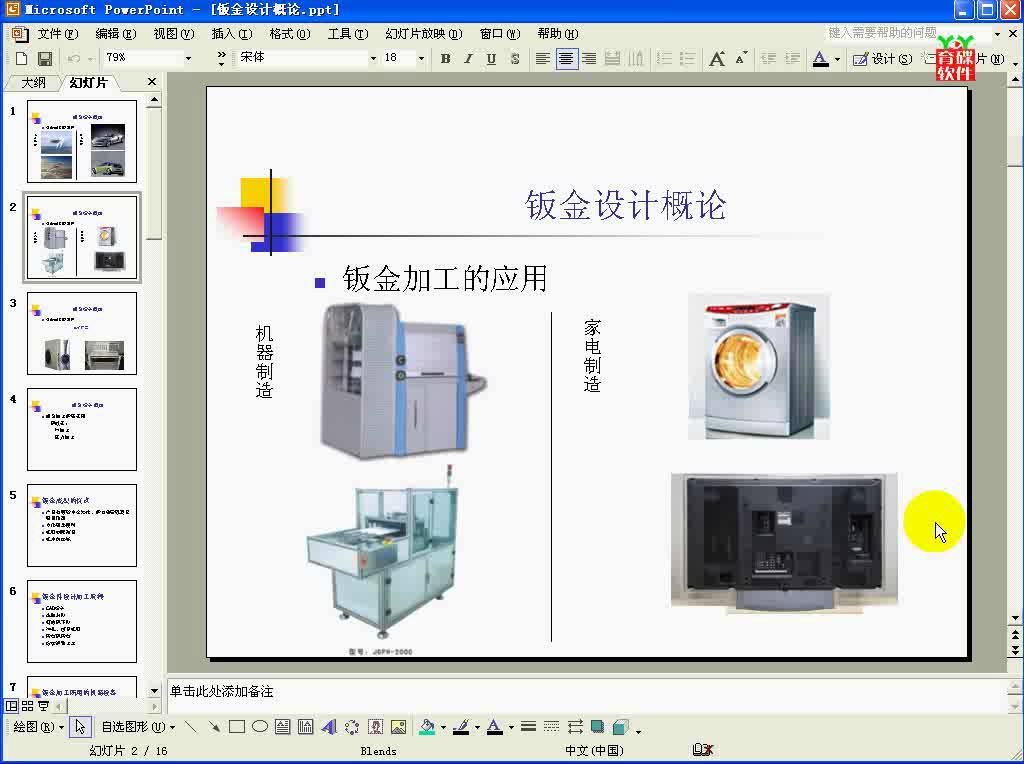Image resolution: width=1024 pixels, height=764 pixels.
Task: Open shadow style options
Action: [x=597, y=727]
